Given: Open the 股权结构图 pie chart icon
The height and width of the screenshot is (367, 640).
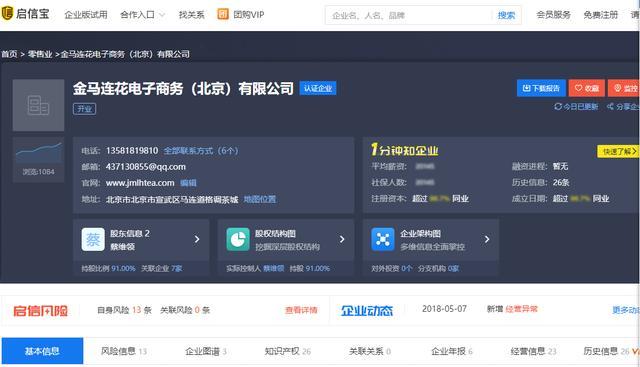Looking at the screenshot, I should pyautogui.click(x=238, y=239).
